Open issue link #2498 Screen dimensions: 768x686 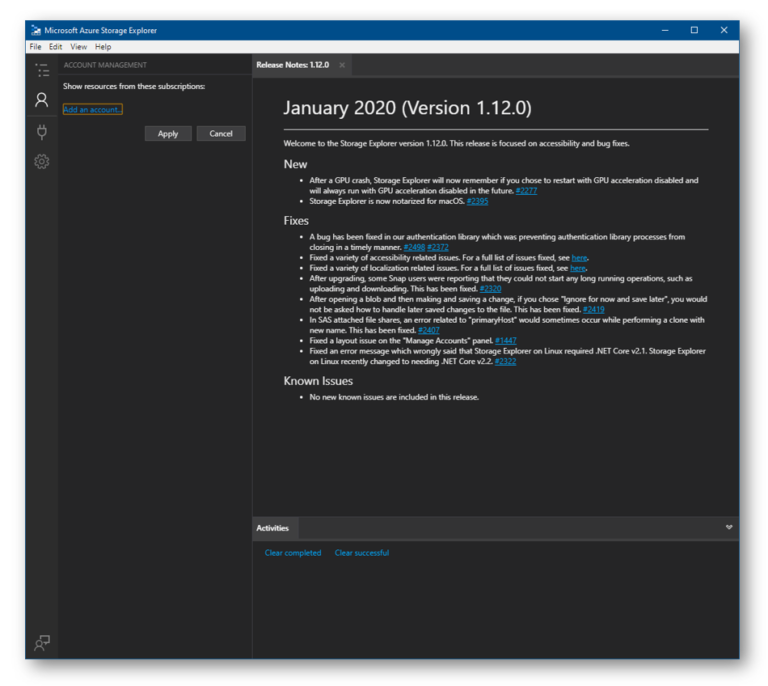(414, 247)
